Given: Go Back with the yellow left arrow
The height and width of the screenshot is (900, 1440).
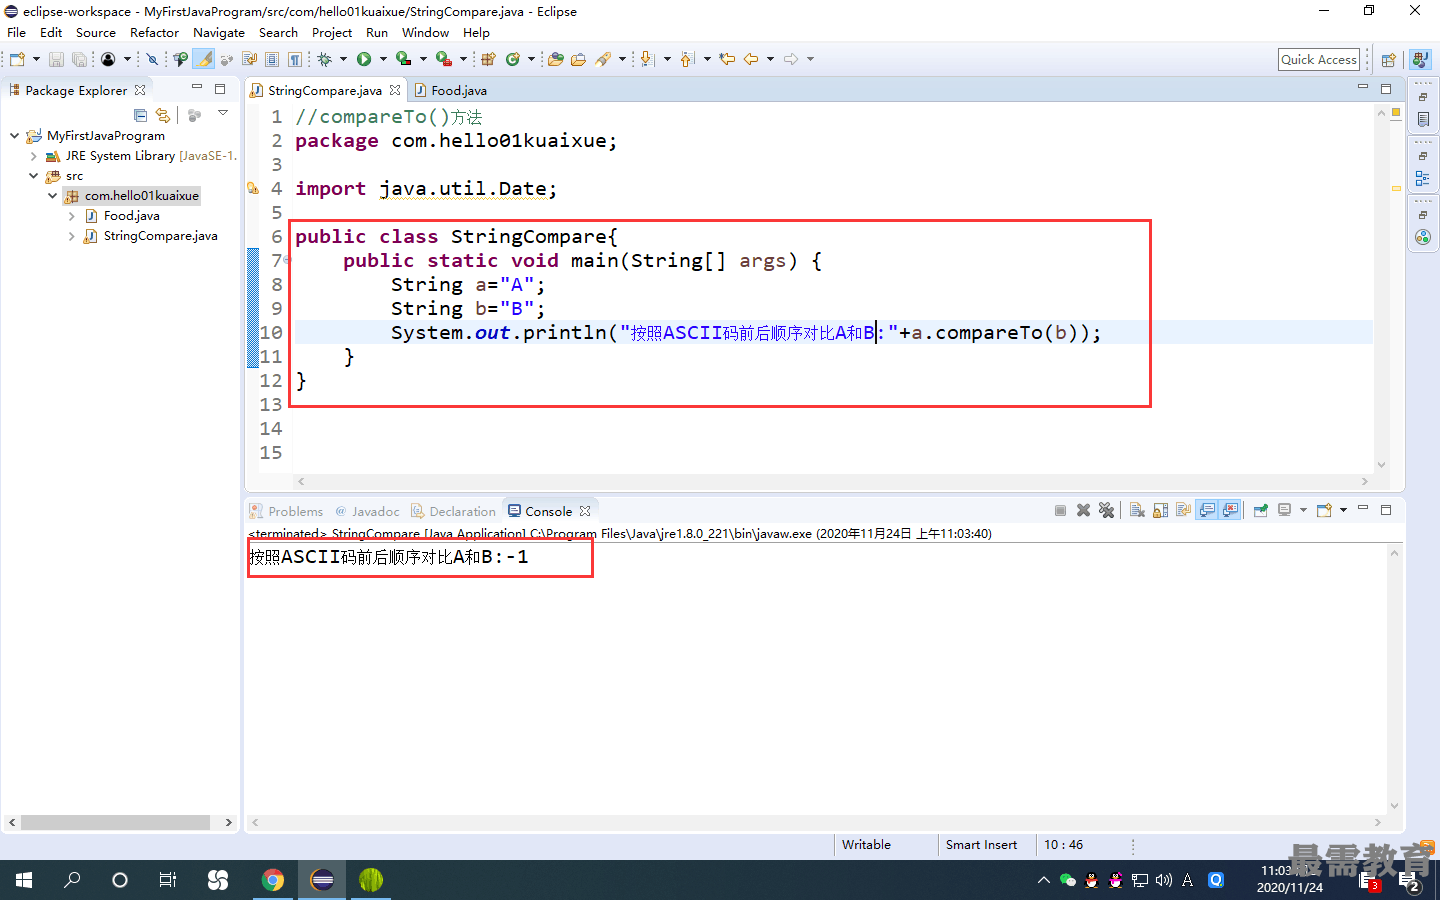Looking at the screenshot, I should (x=752, y=59).
